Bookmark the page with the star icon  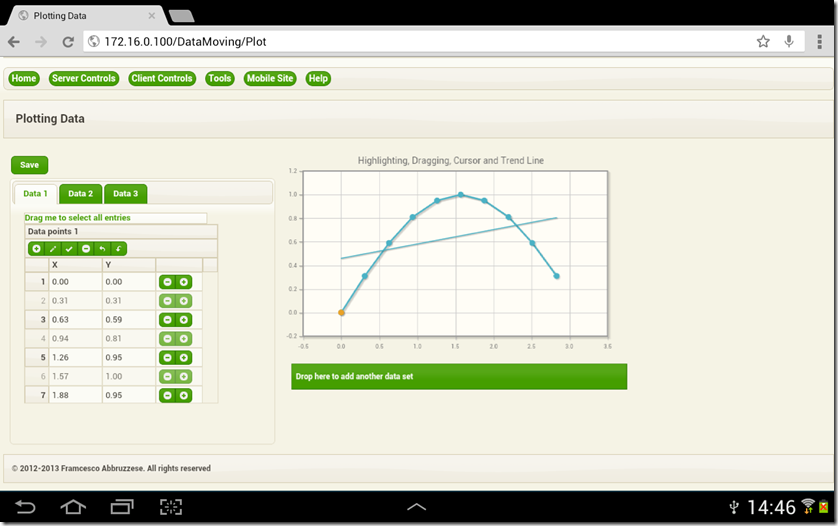pos(763,41)
